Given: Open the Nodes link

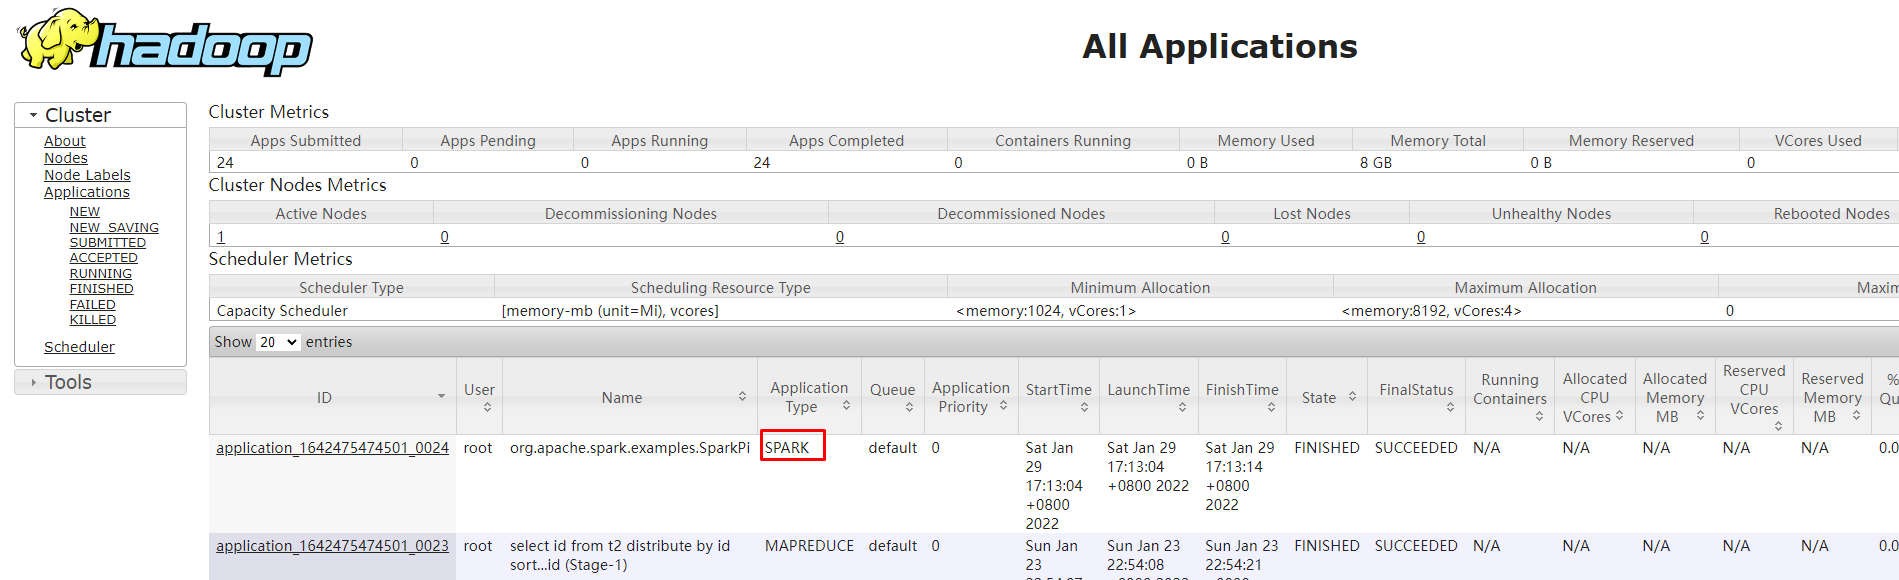Looking at the screenshot, I should (x=66, y=158).
